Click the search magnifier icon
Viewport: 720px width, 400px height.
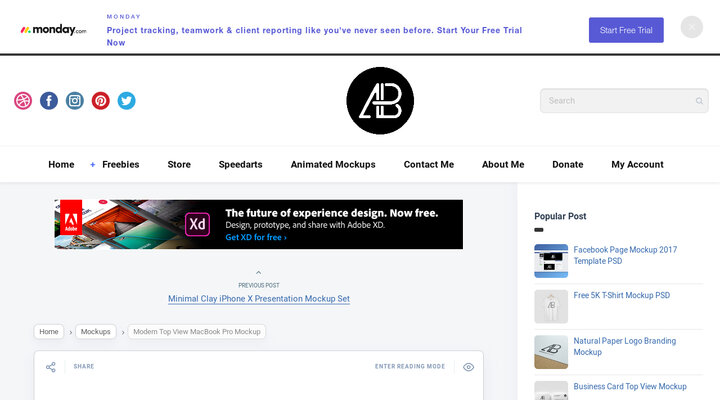pos(699,101)
